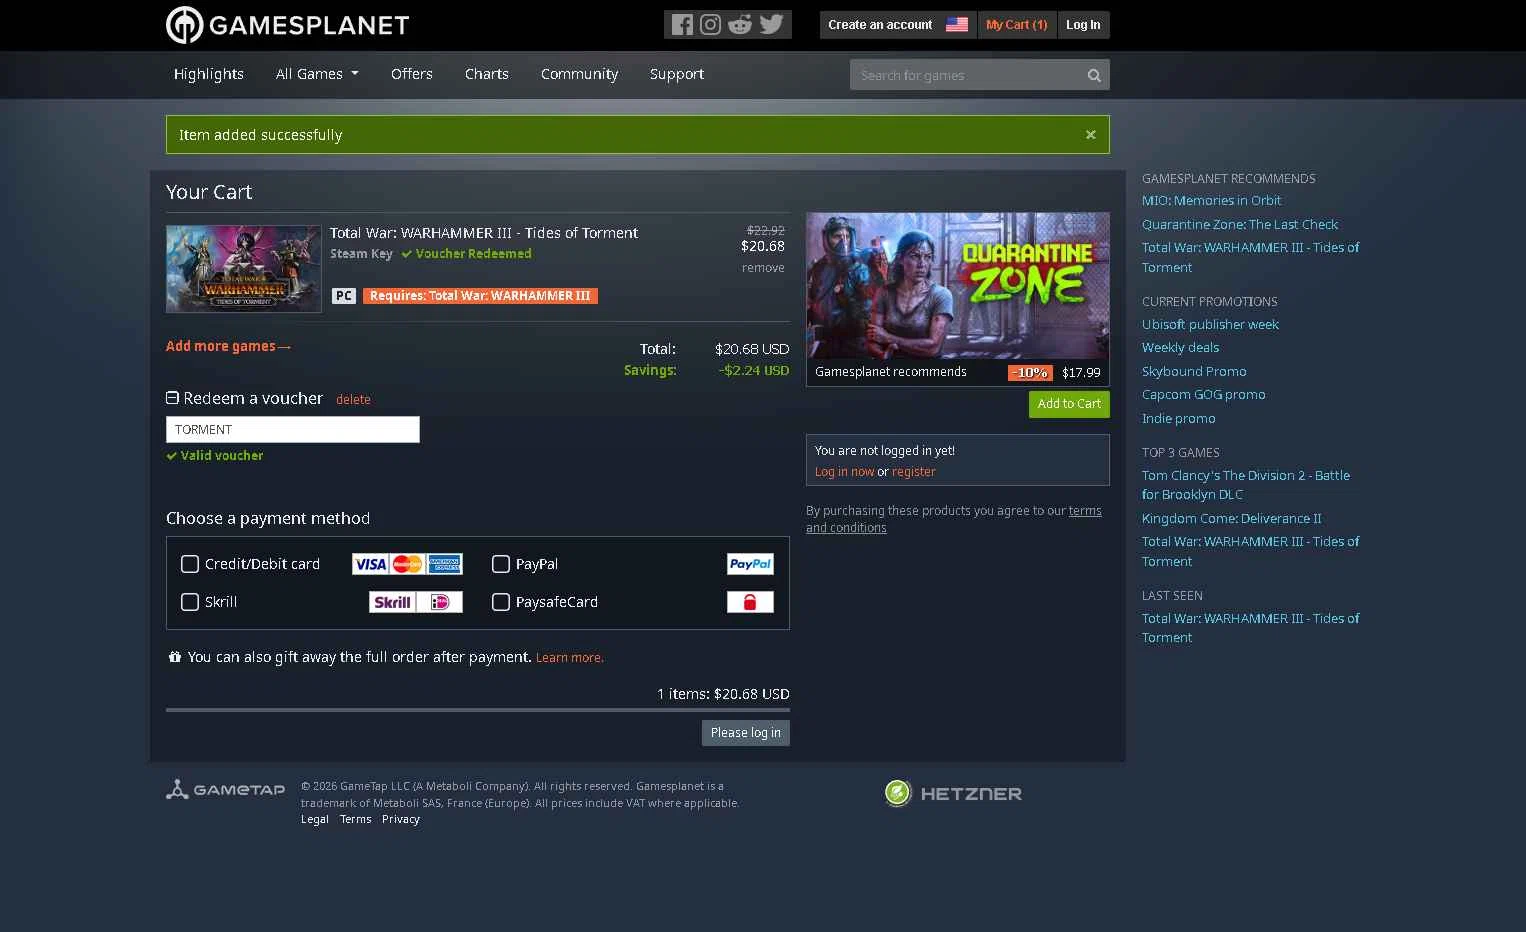Click Create an account button

tap(880, 25)
